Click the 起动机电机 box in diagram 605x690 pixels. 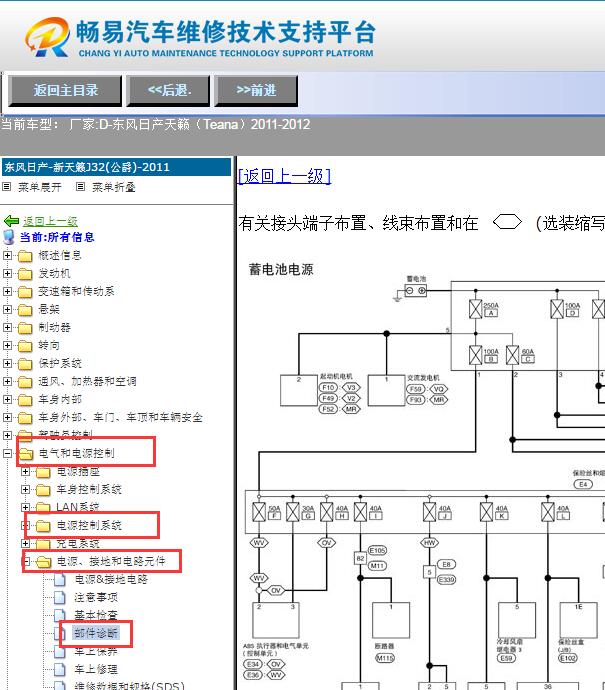[x=299, y=390]
